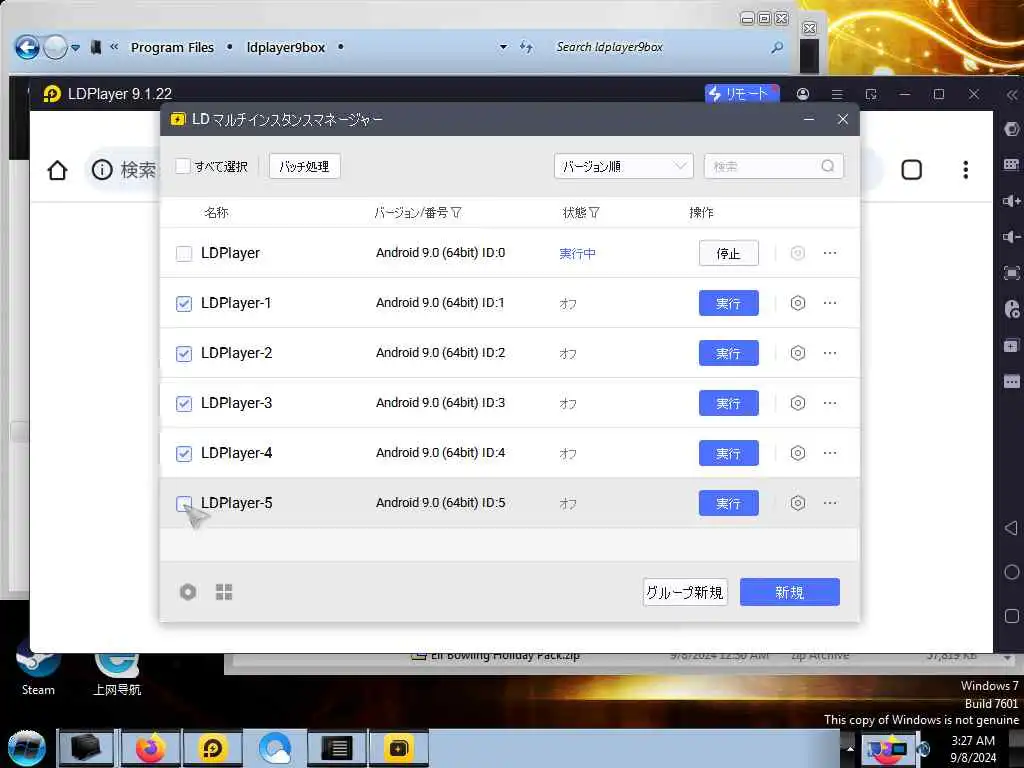The width and height of the screenshot is (1024, 768).
Task: Open LDPlayer account profile icon
Action: pos(803,94)
